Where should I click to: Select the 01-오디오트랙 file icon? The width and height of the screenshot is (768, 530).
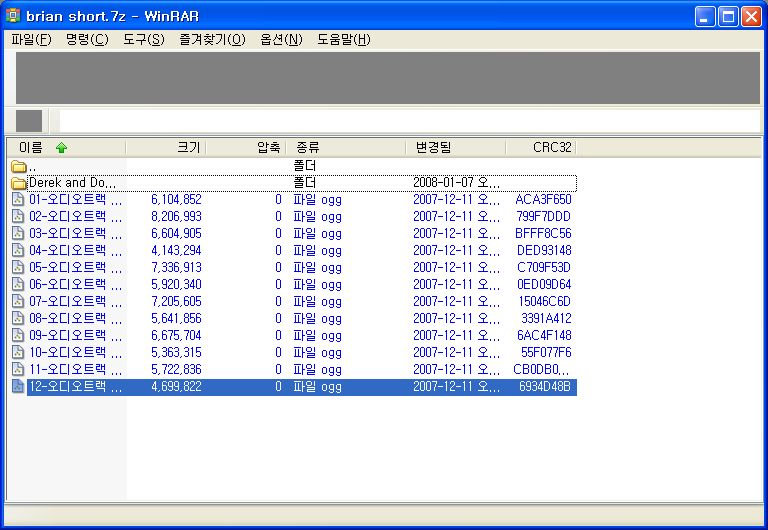pyautogui.click(x=18, y=199)
